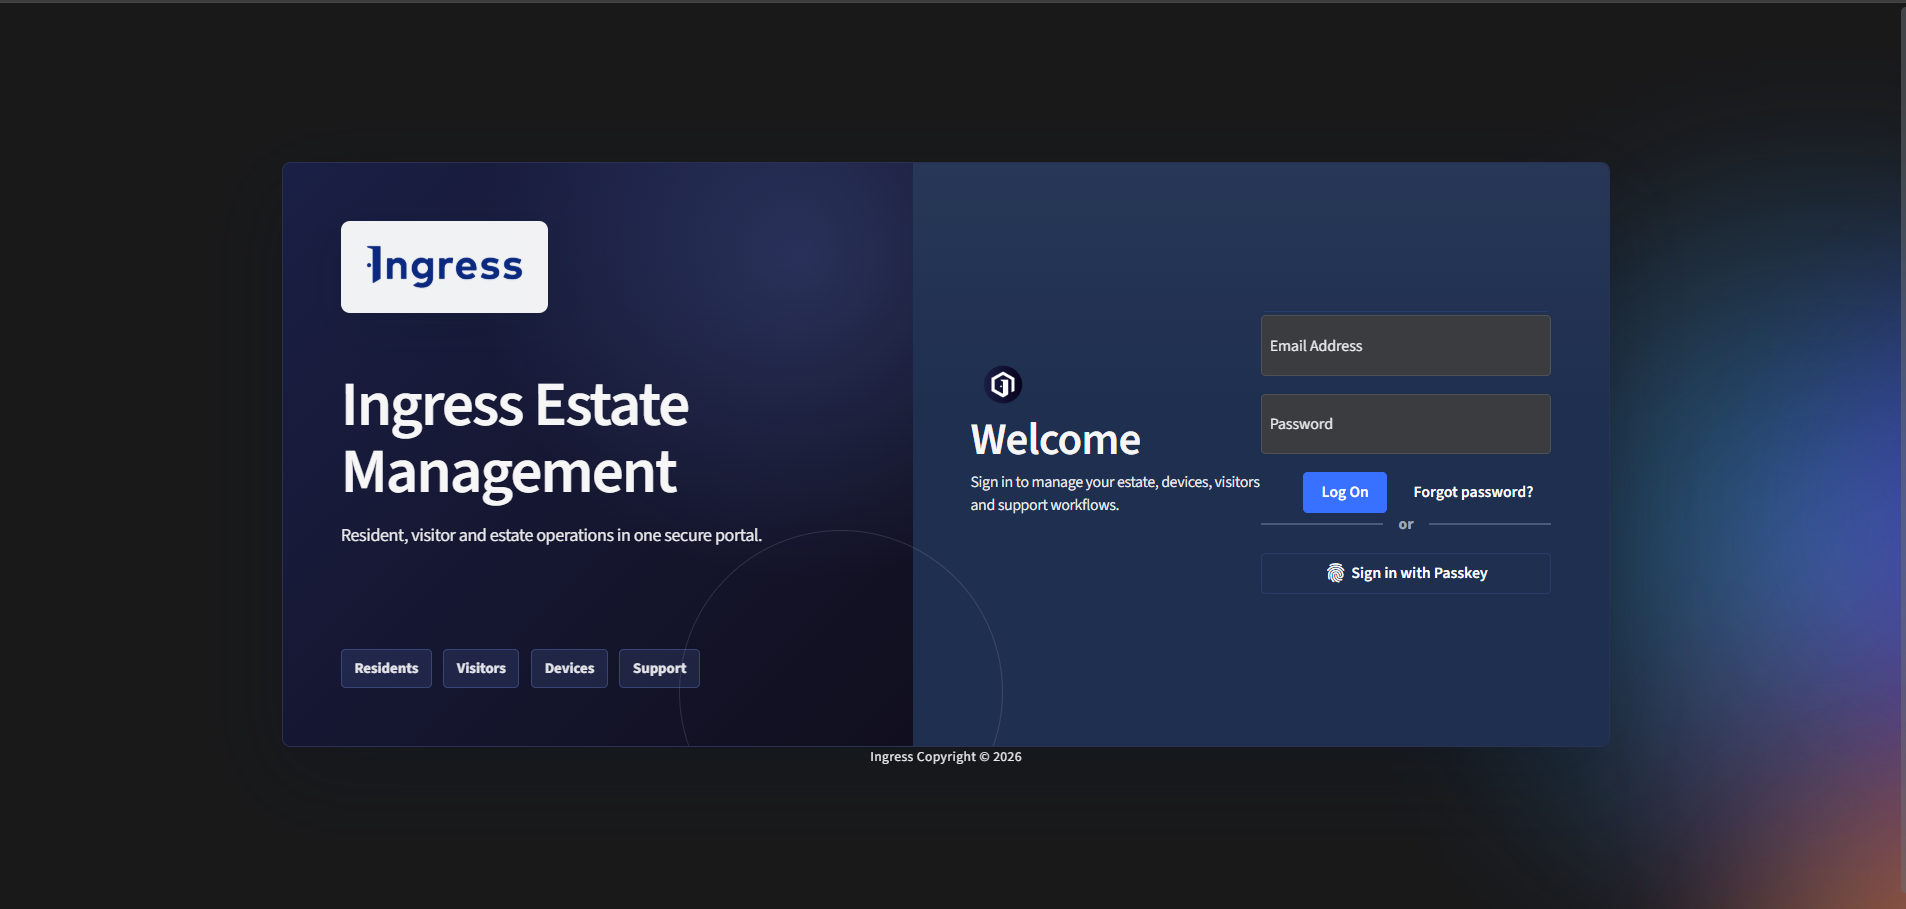The width and height of the screenshot is (1906, 909).
Task: Select the Visitors tag
Action: click(481, 668)
